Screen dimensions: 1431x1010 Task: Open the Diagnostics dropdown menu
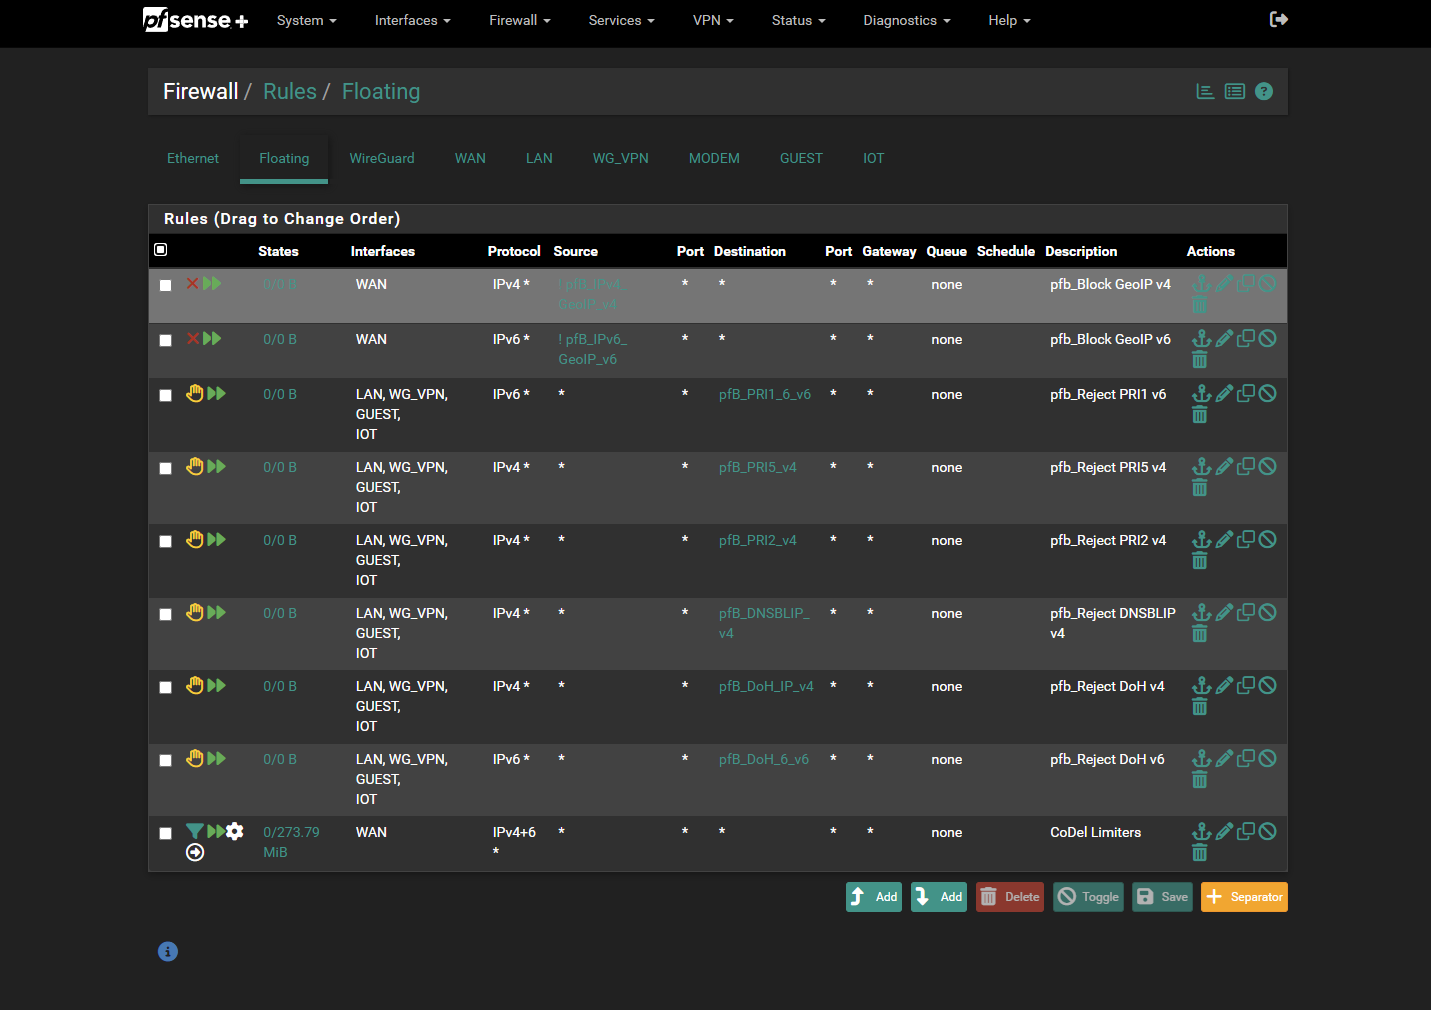[x=907, y=20]
